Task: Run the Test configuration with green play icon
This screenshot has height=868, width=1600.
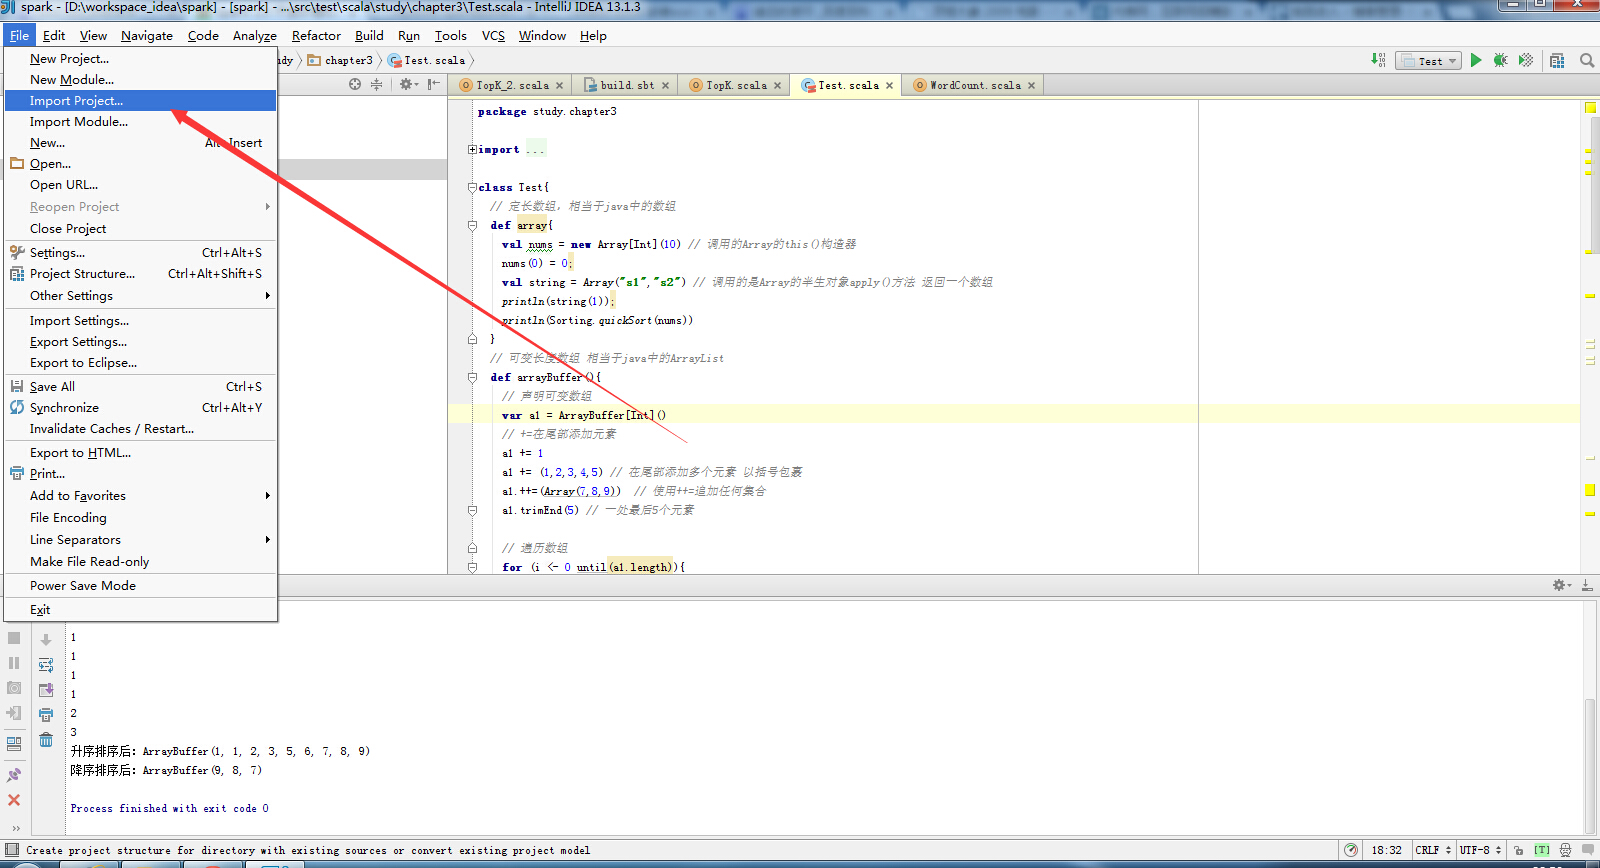Action: tap(1476, 60)
